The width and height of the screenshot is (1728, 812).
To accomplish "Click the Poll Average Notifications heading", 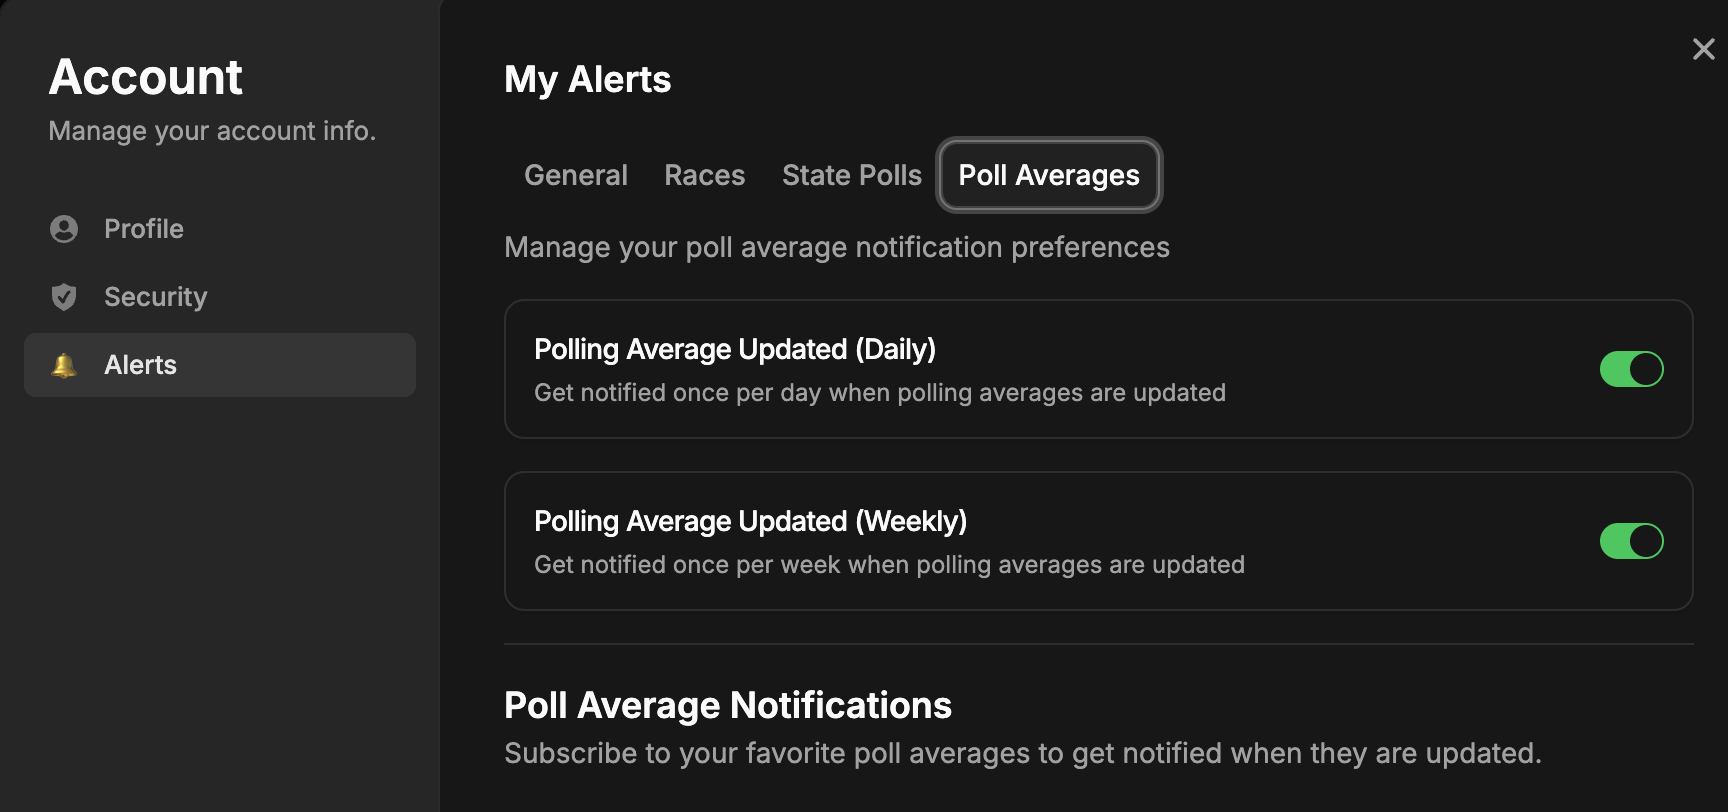I will (x=727, y=705).
